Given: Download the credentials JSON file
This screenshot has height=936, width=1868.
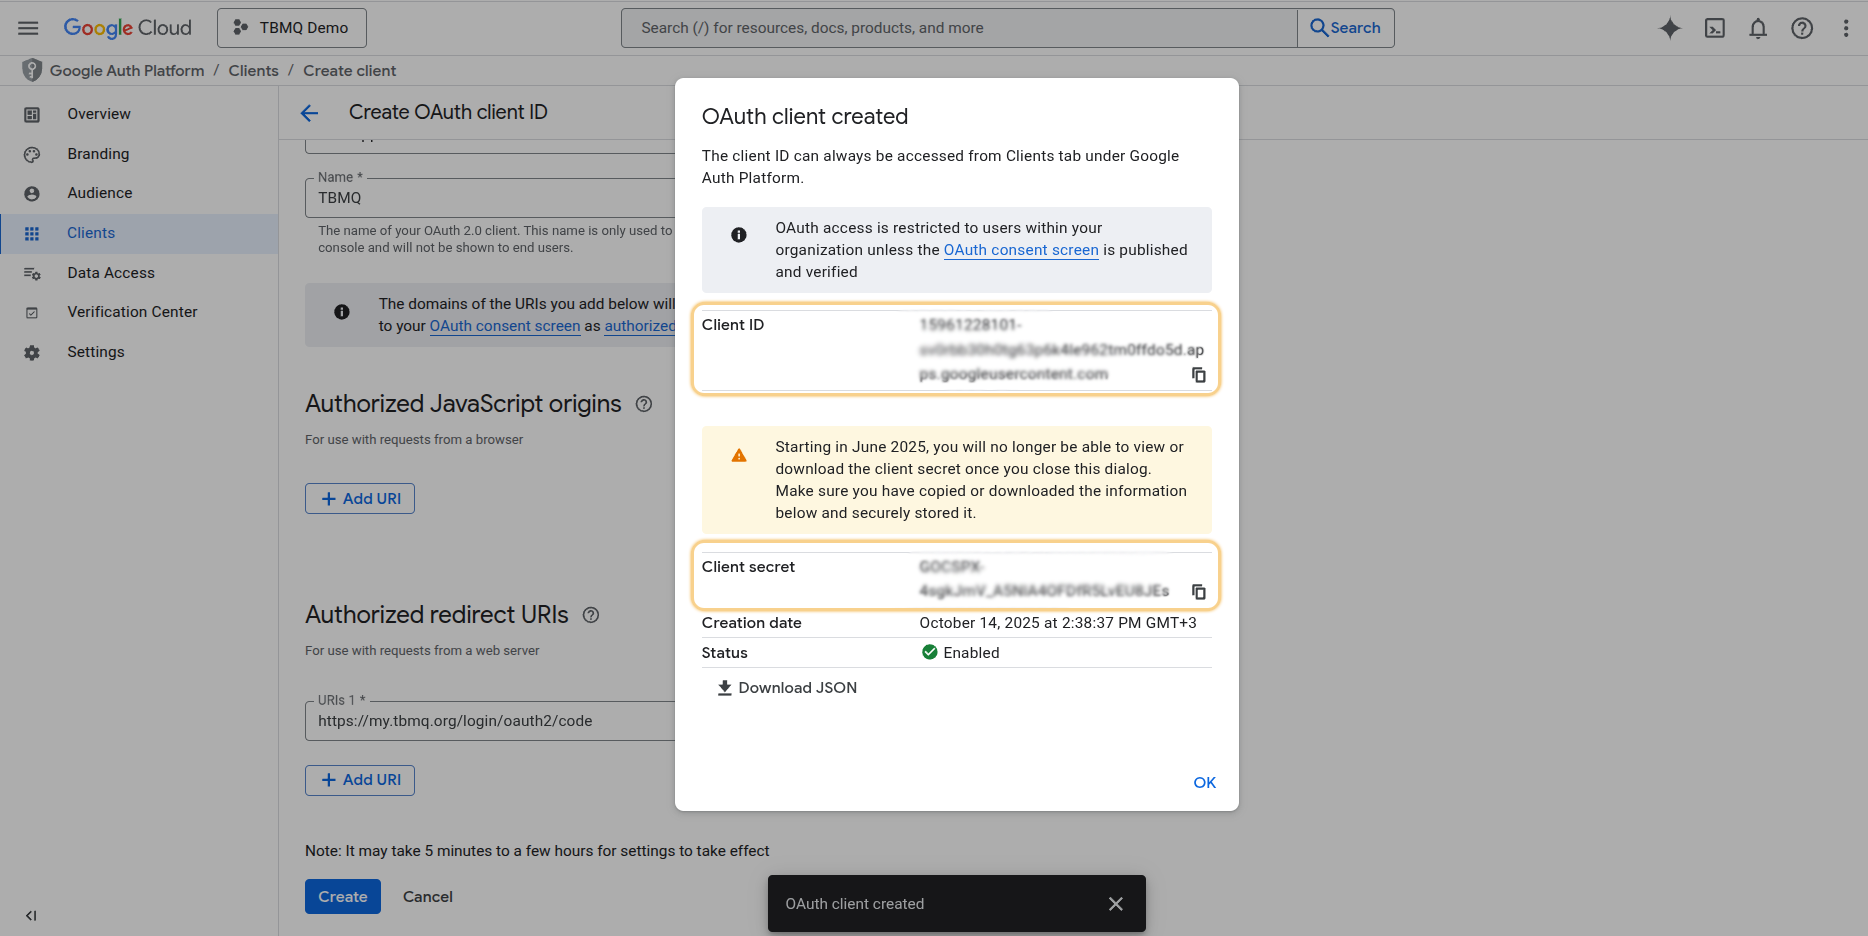Looking at the screenshot, I should coord(787,688).
